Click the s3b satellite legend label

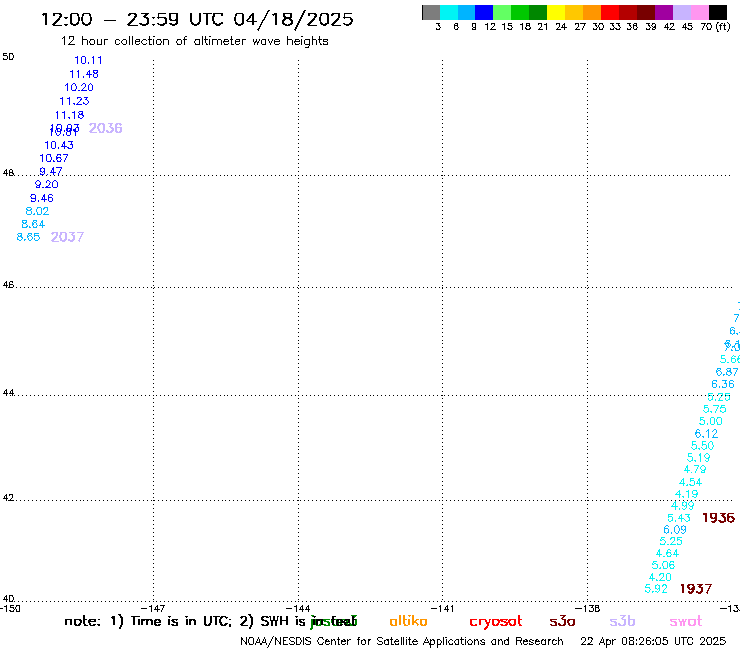622,621
